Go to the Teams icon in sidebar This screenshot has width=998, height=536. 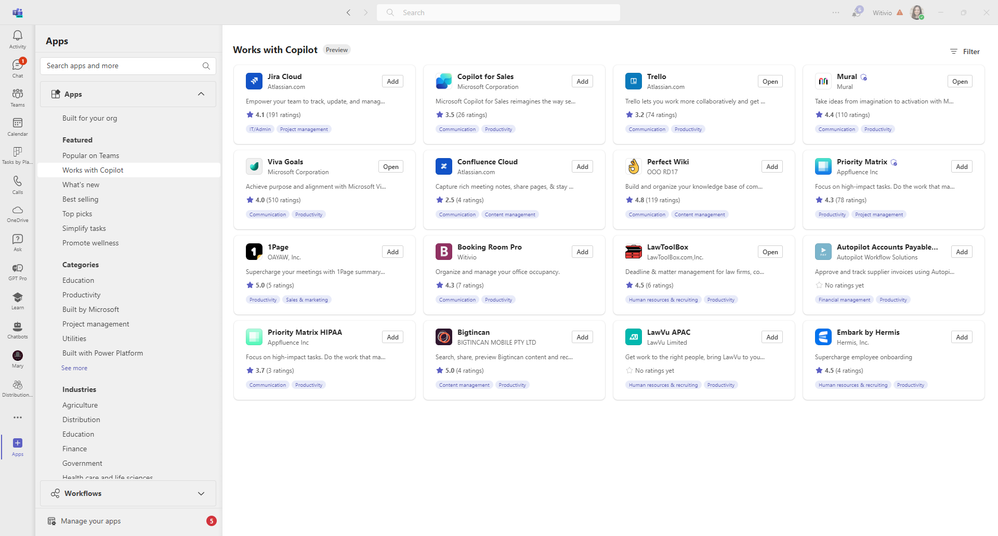[x=17, y=97]
